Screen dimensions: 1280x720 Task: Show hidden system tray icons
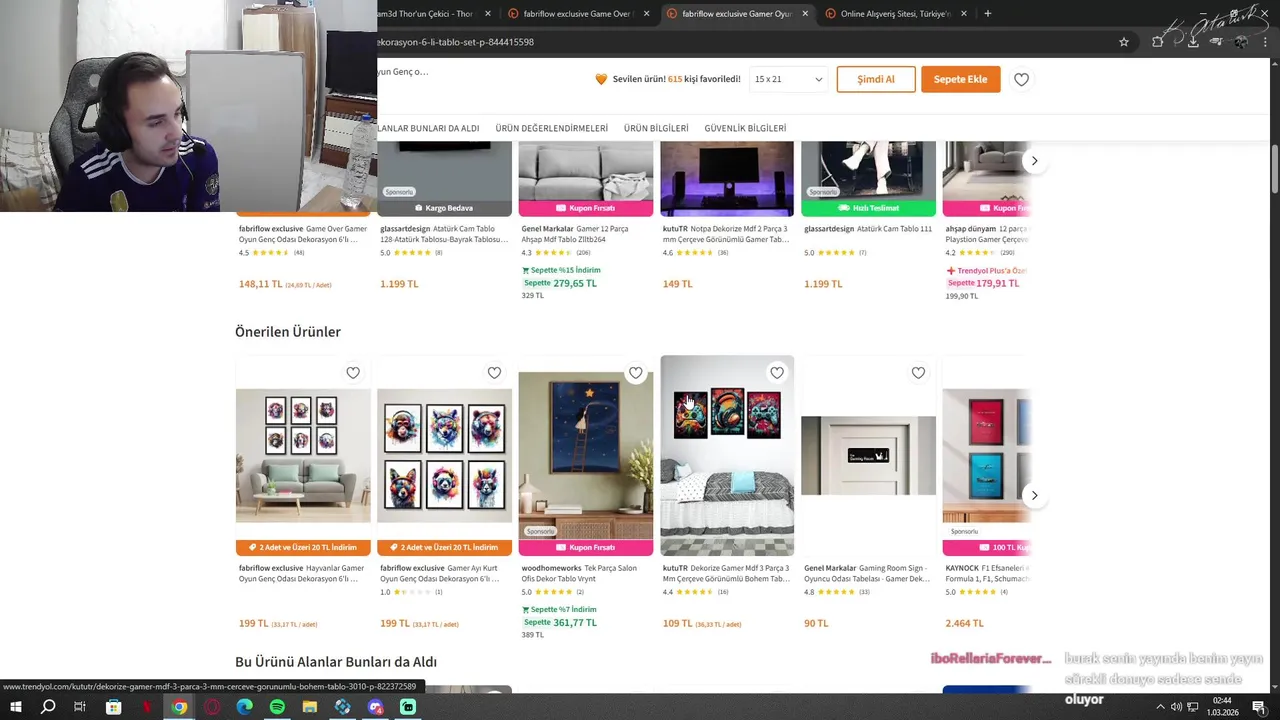point(1160,707)
